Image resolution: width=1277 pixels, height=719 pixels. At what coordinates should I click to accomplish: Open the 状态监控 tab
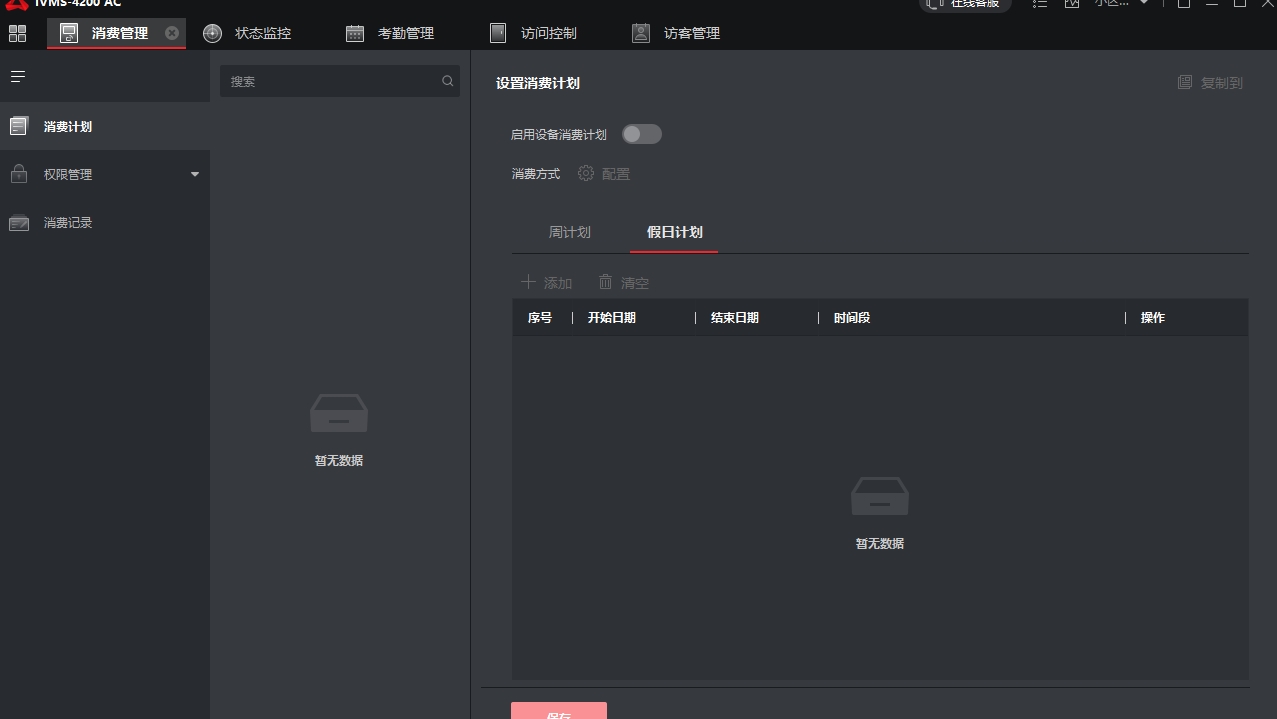tap(263, 33)
